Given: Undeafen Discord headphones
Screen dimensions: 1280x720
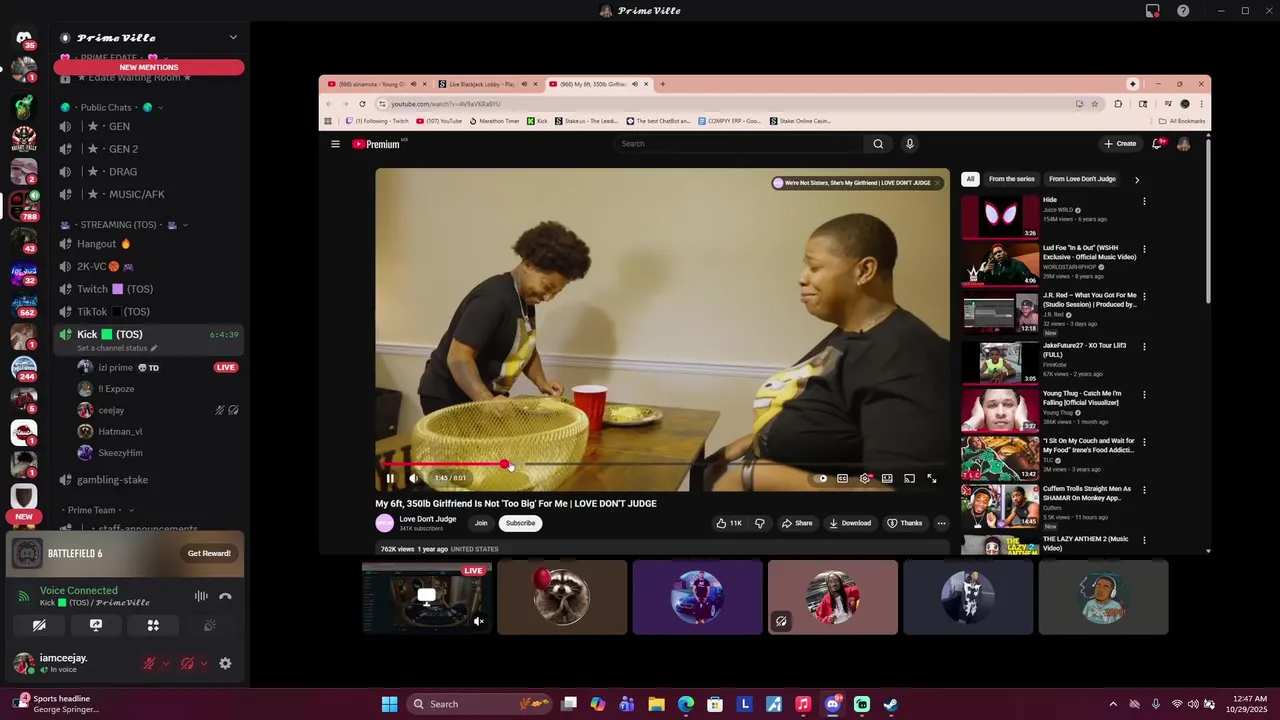Looking at the screenshot, I should click(187, 663).
